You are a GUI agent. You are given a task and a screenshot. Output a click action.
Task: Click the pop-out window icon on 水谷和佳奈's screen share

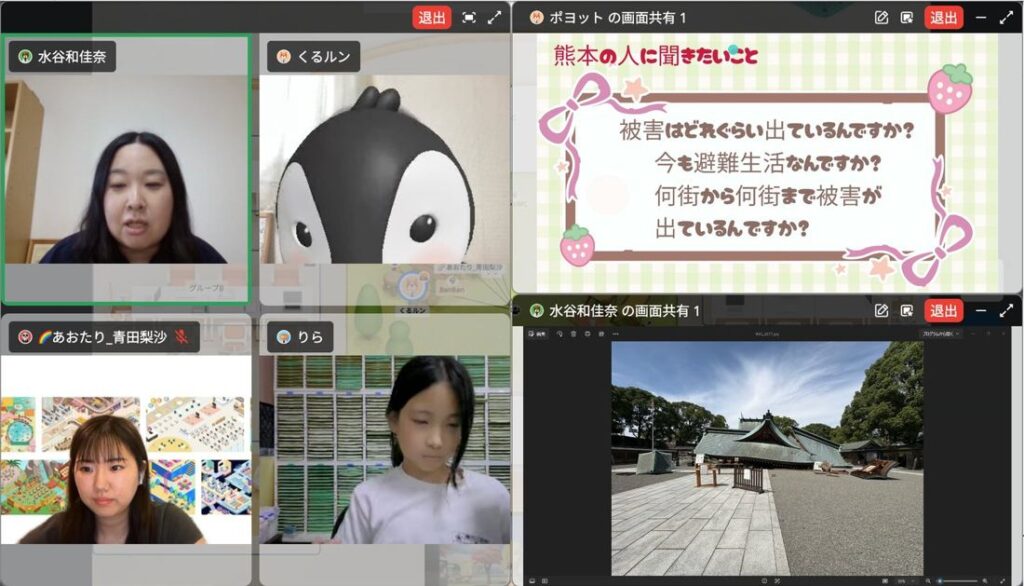pyautogui.click(x=906, y=311)
